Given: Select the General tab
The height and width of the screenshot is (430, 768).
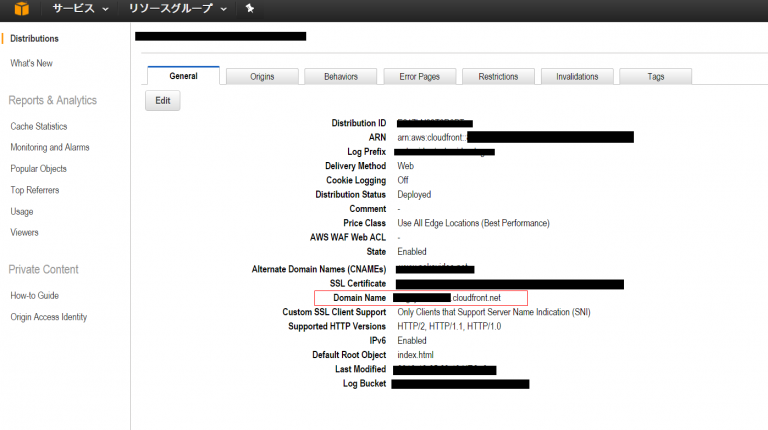Looking at the screenshot, I should (183, 76).
